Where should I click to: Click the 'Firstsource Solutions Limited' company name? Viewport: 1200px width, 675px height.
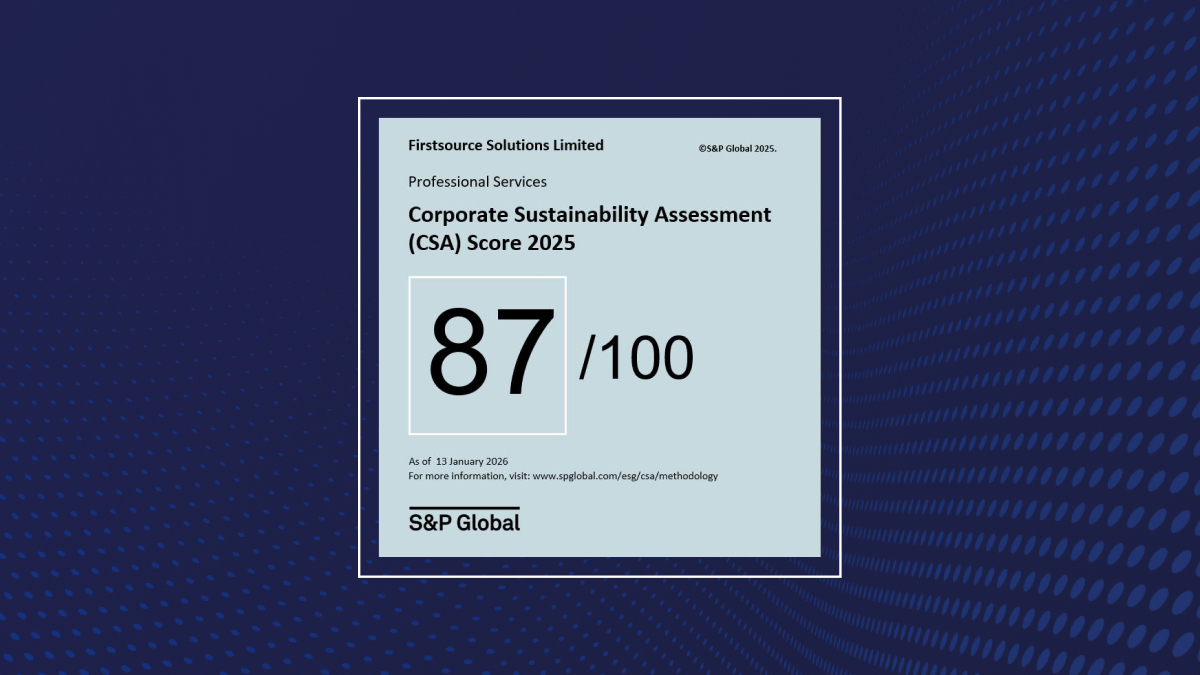coord(506,145)
